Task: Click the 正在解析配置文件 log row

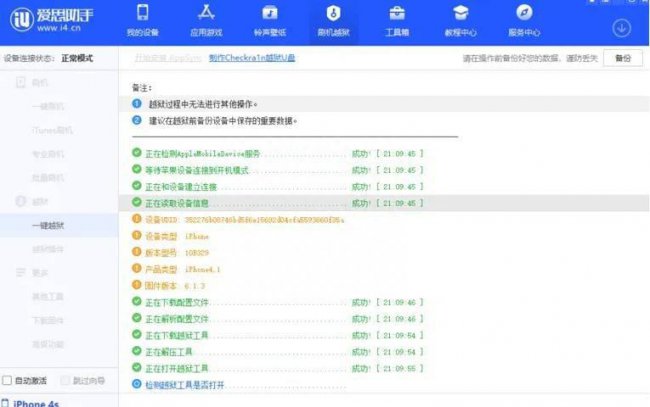Action: coord(278,319)
